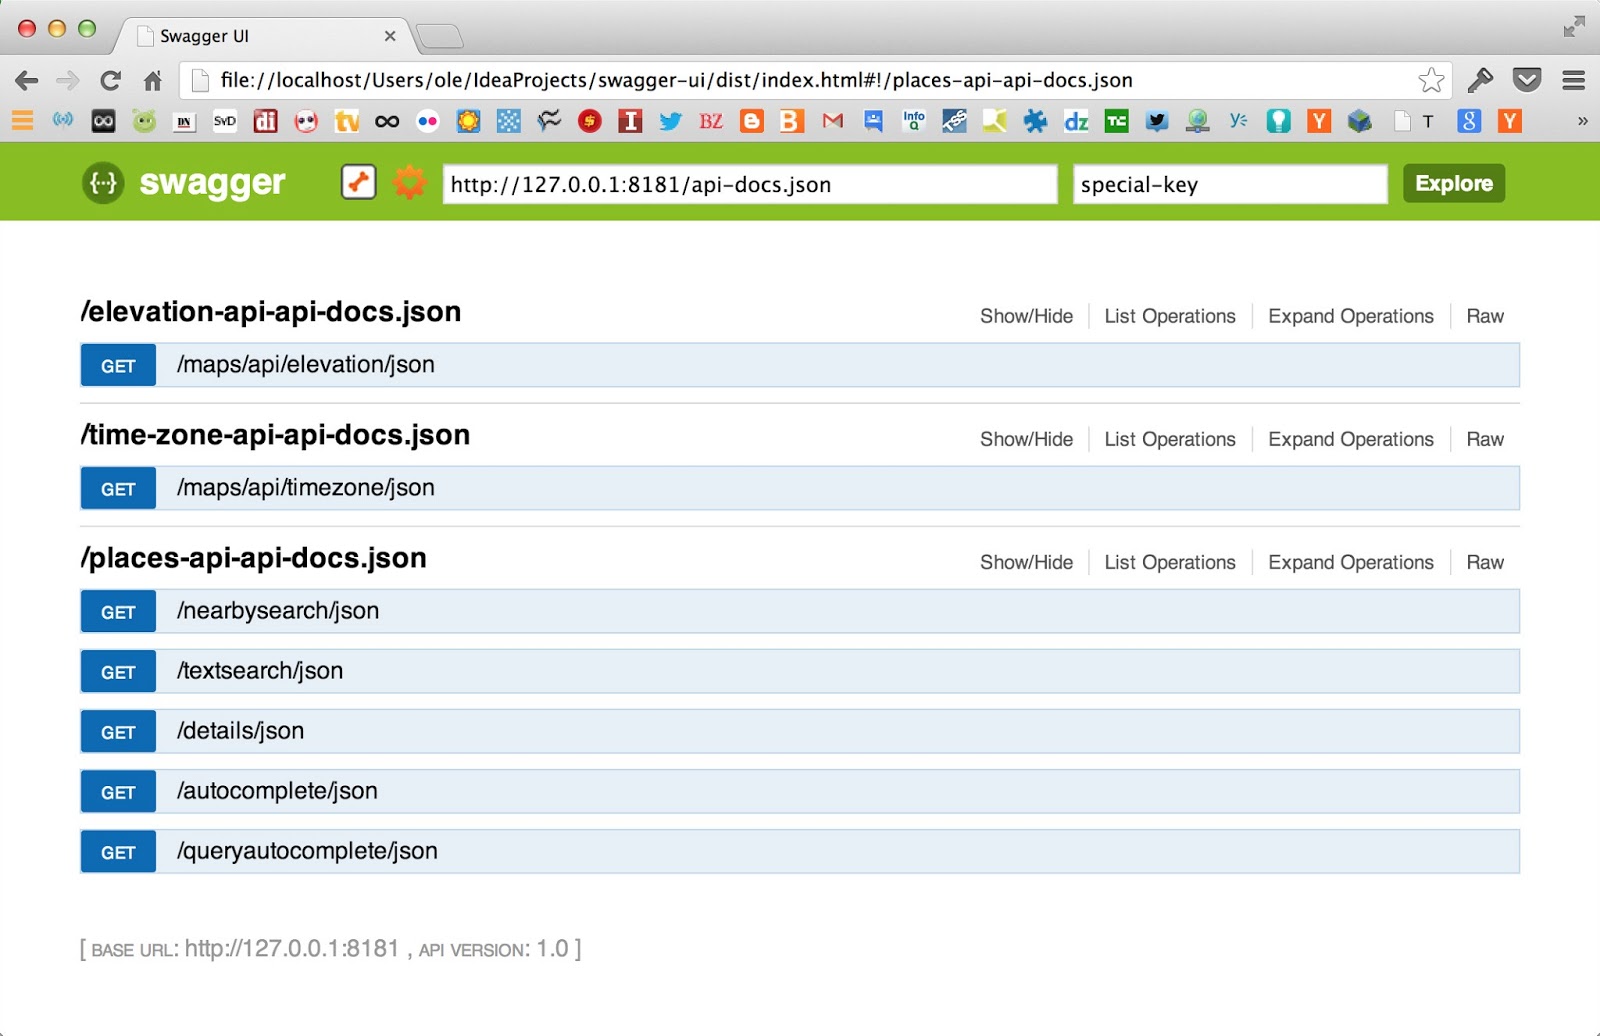Reload the page with the refresh icon
The height and width of the screenshot is (1036, 1600).
coord(110,80)
